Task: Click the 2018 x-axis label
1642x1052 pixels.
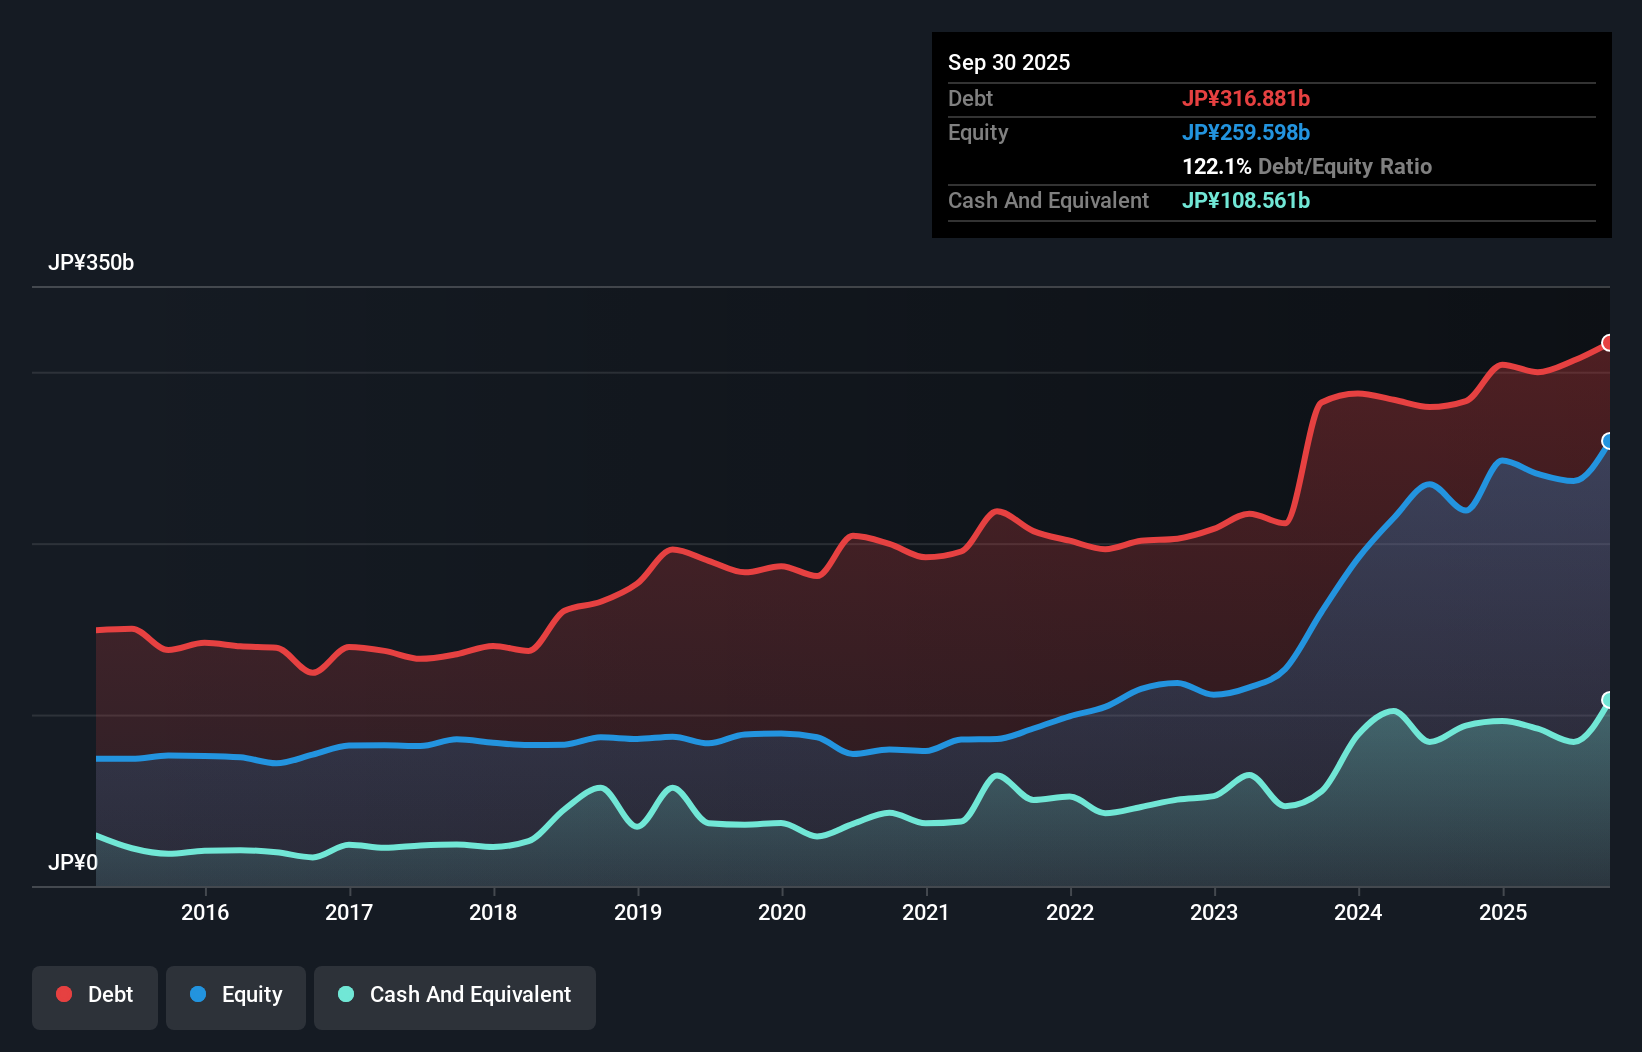Action: (493, 912)
